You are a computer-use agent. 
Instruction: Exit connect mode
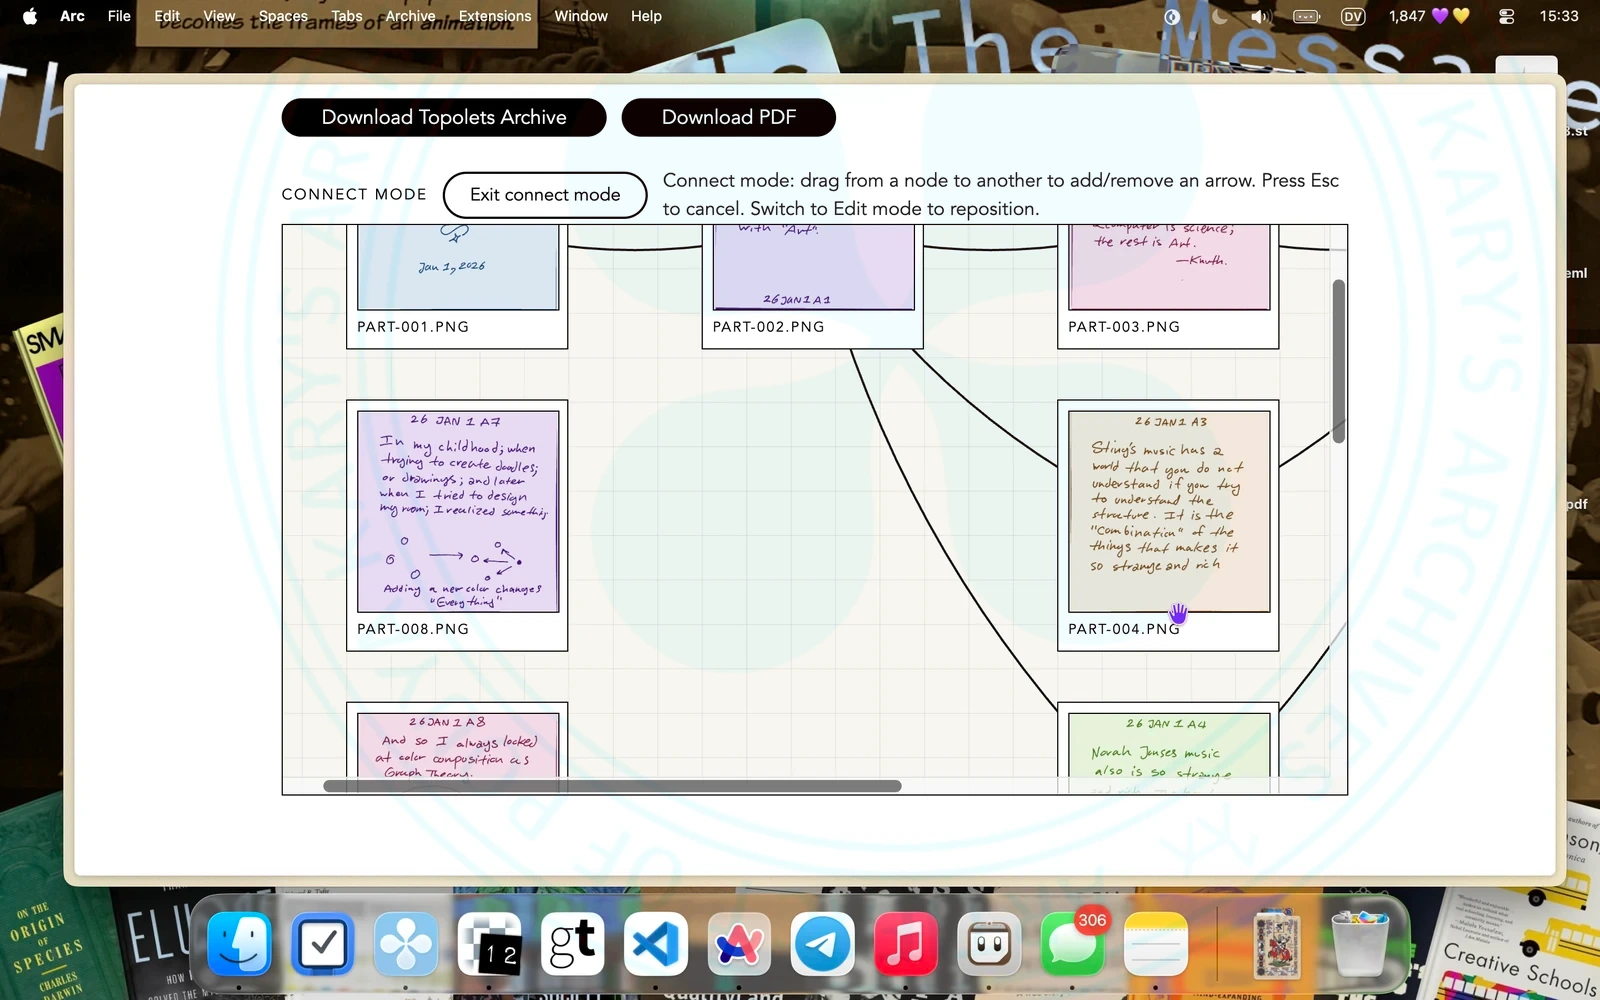545,195
